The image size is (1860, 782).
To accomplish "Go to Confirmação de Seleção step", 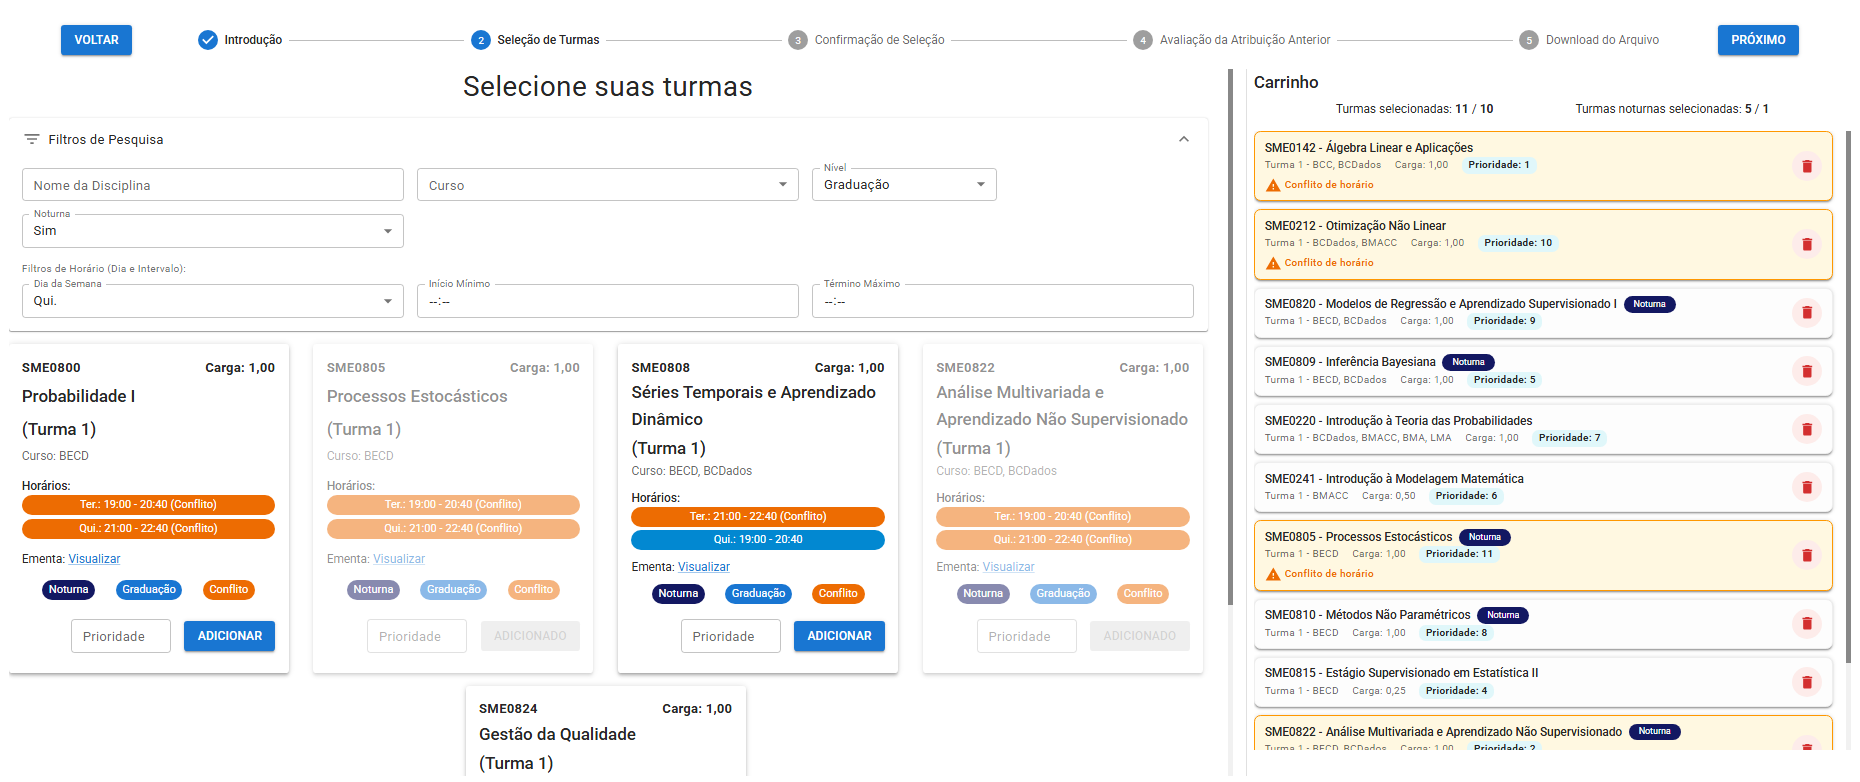I will coord(866,40).
